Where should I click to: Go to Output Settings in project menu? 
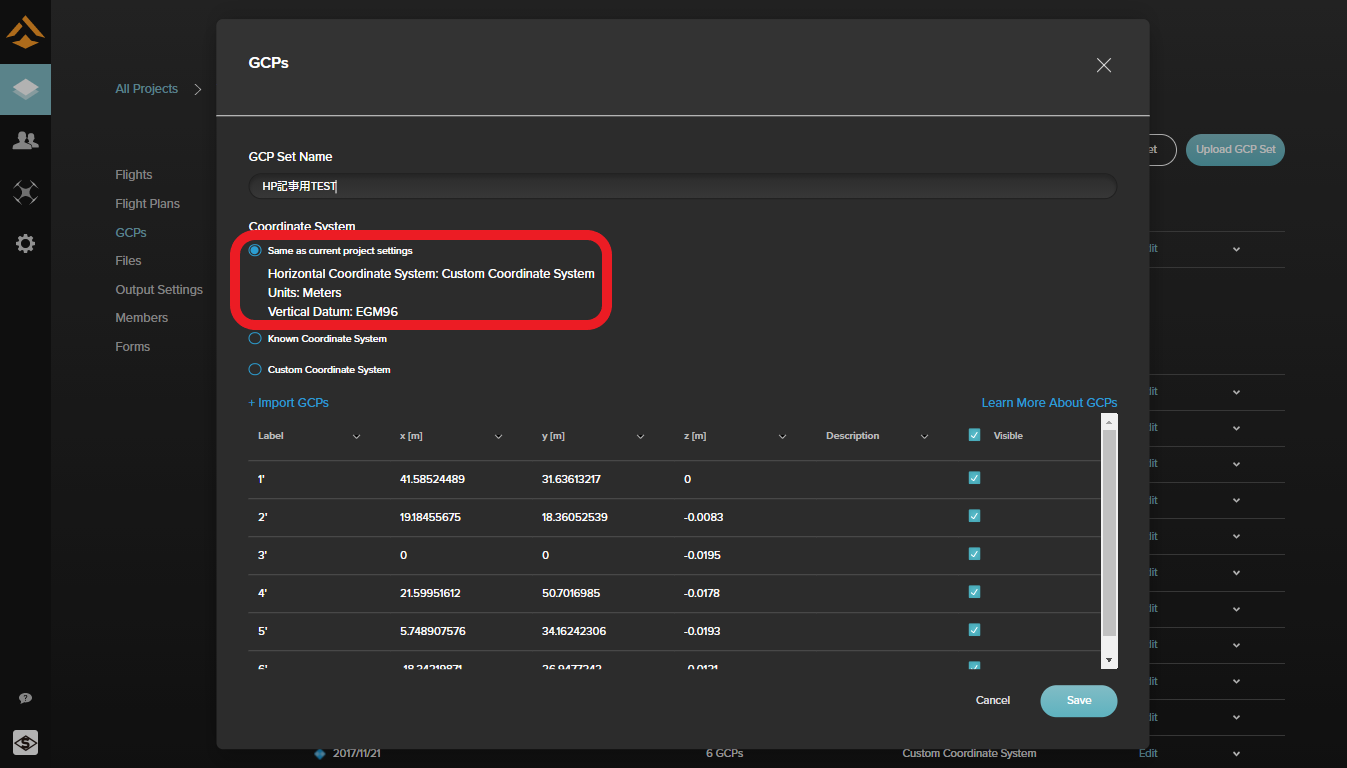[x=159, y=290]
